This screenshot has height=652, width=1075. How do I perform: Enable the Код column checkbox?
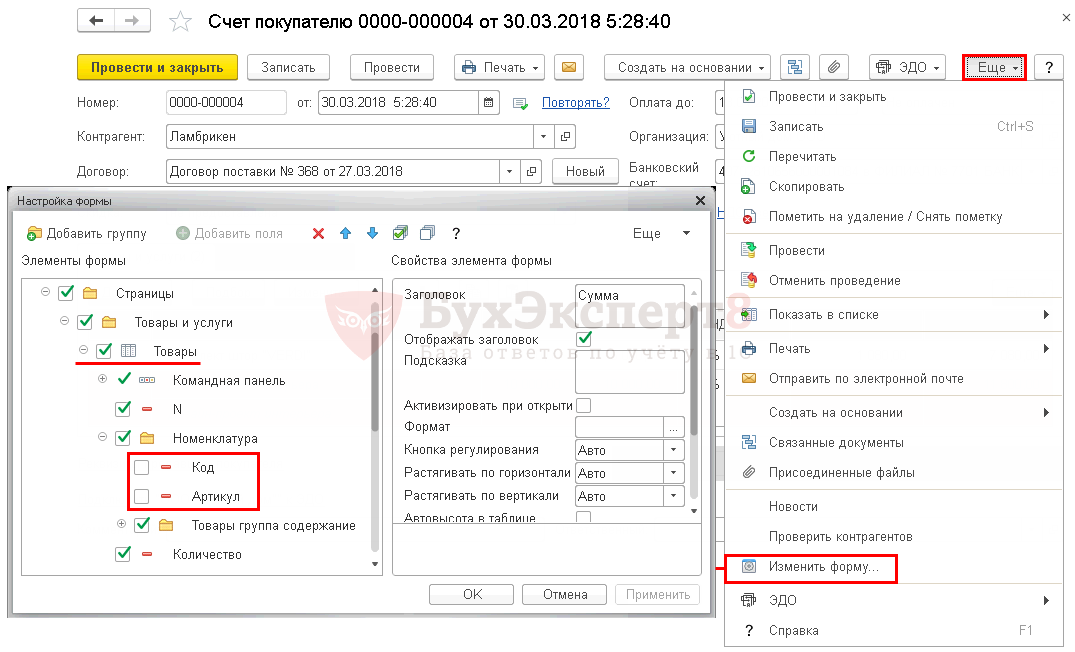click(x=142, y=467)
